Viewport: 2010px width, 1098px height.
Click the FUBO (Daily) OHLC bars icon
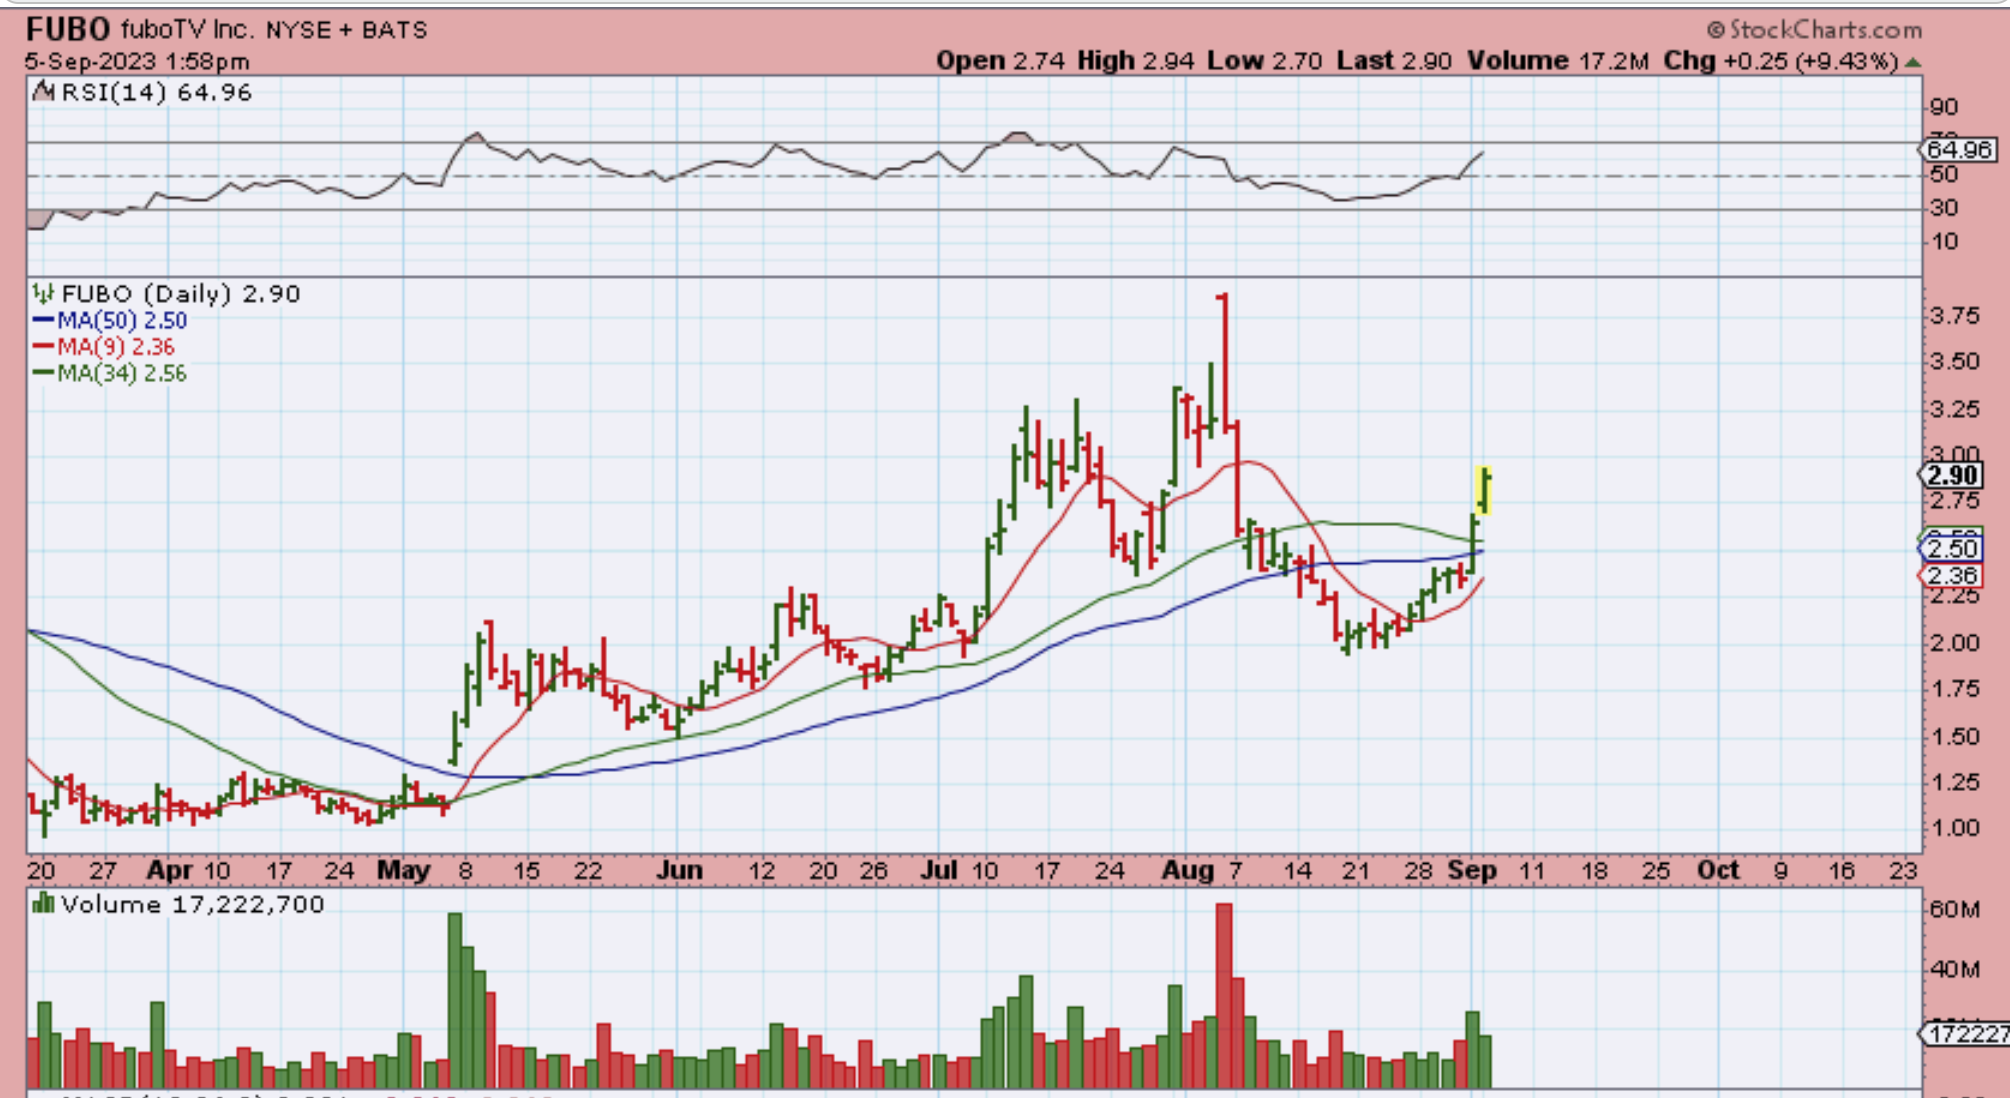(43, 294)
